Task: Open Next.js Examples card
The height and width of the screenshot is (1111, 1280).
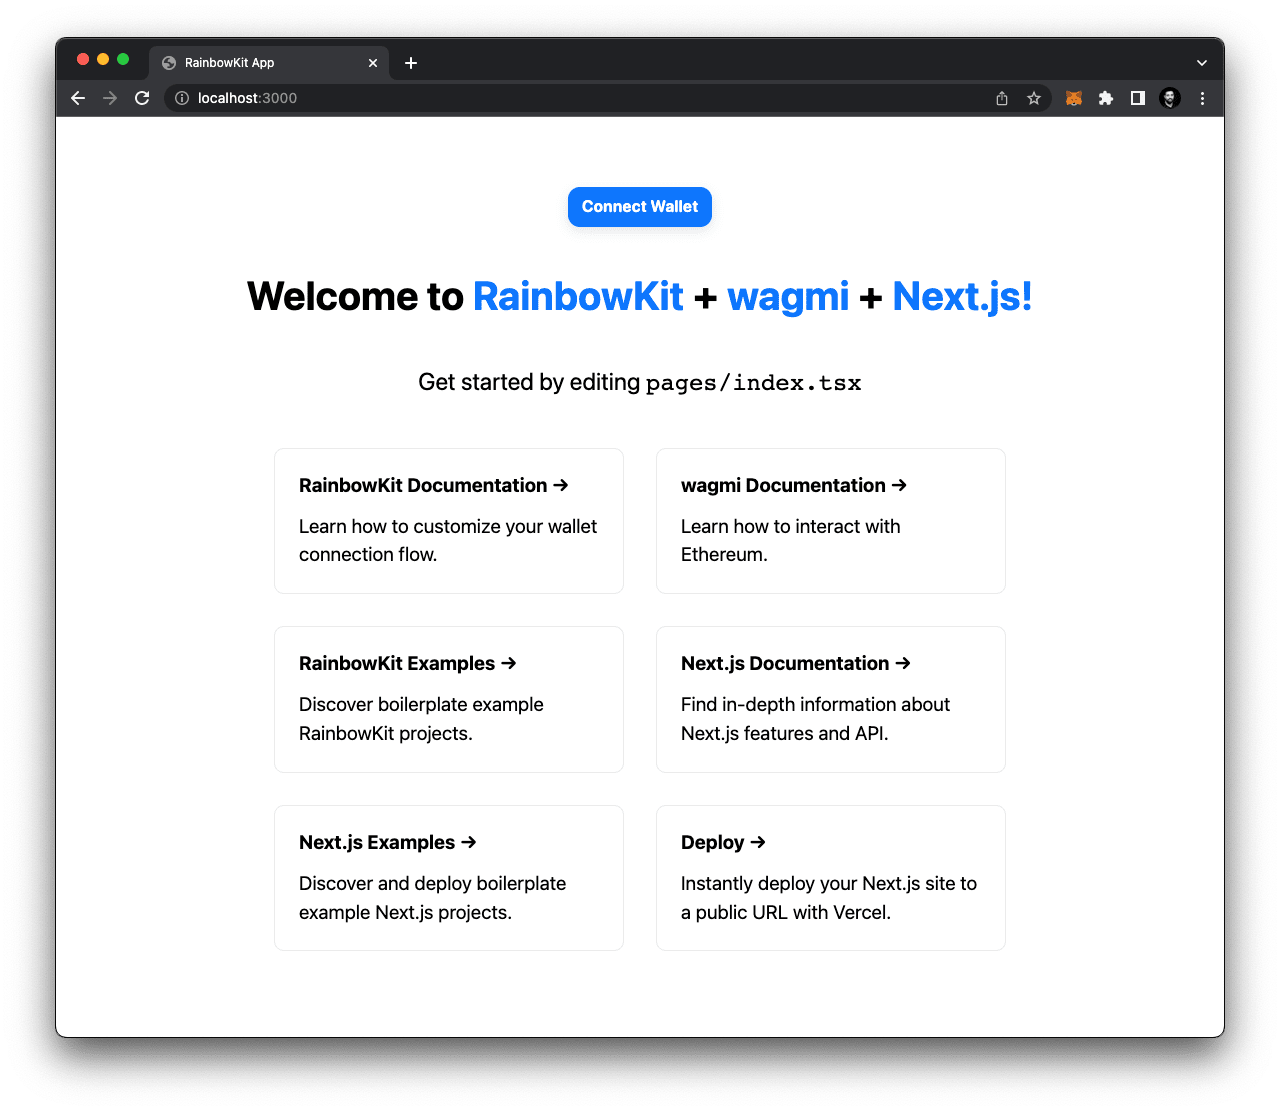Action: pos(449,878)
